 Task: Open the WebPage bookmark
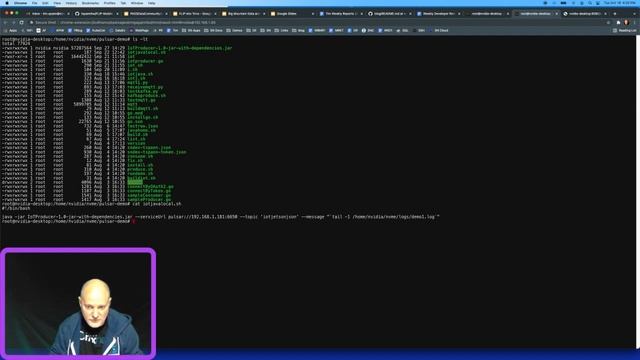(139, 30)
